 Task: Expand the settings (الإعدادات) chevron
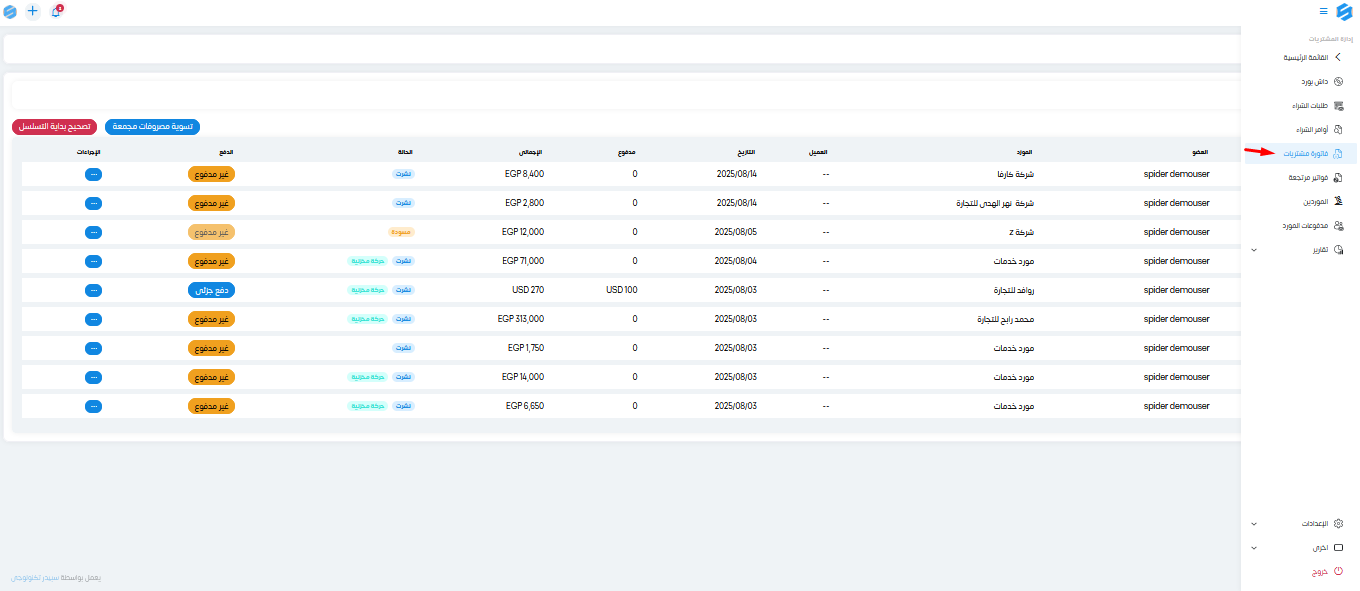coord(1254,523)
